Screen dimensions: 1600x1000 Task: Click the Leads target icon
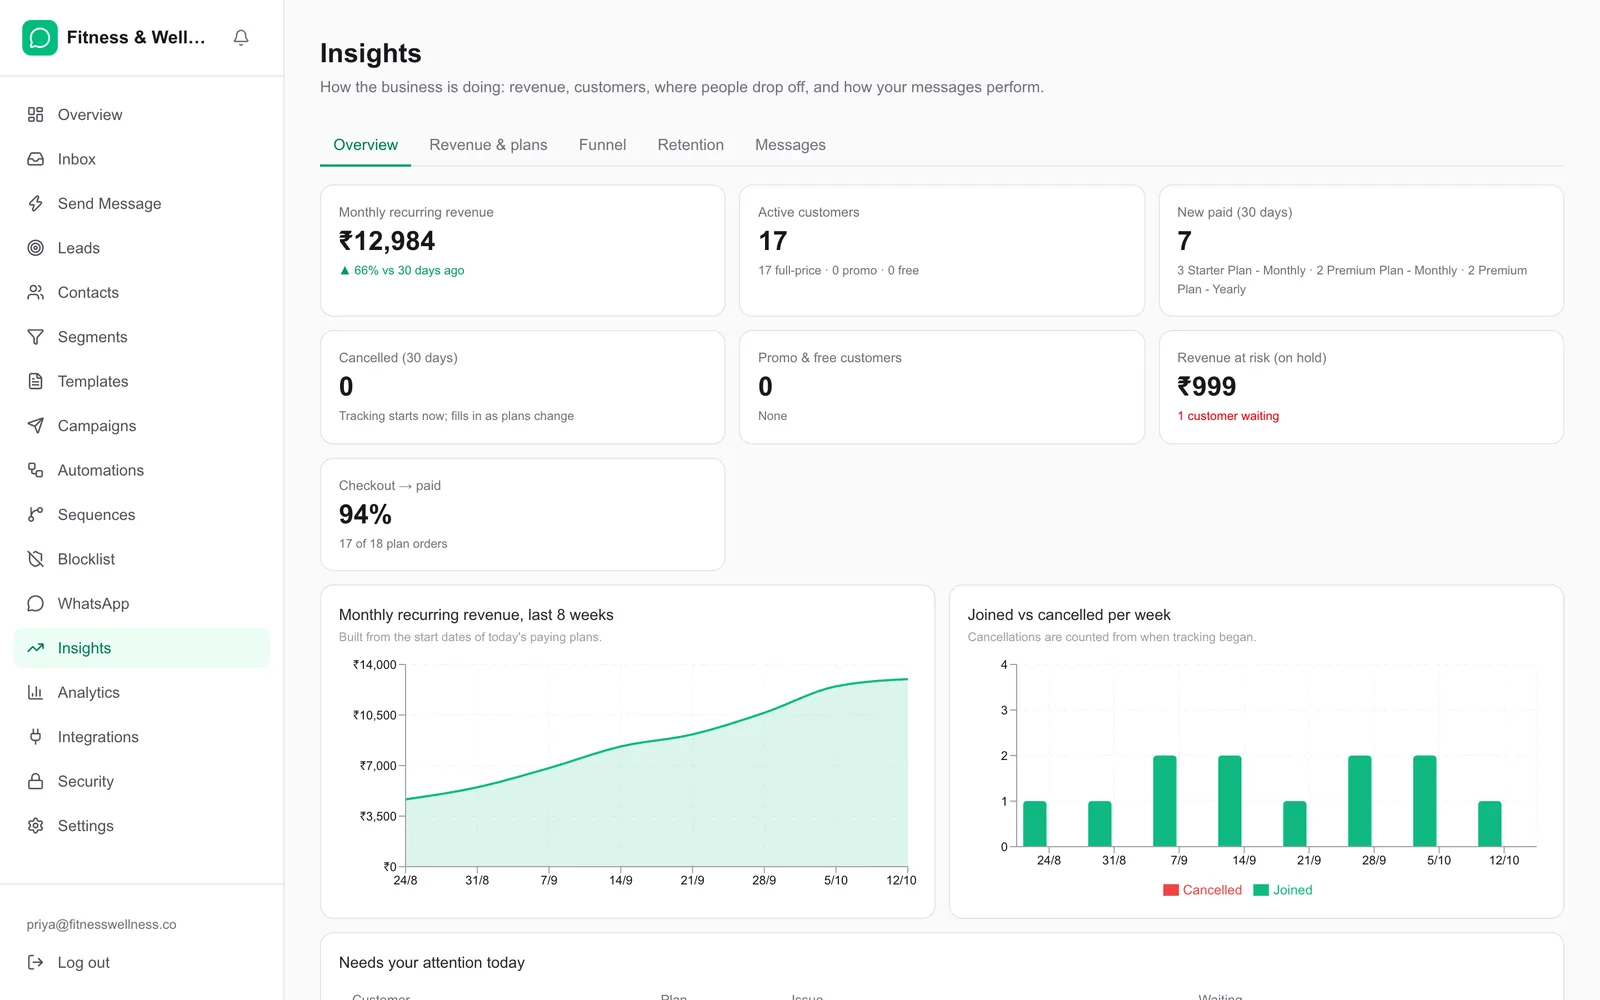tap(36, 248)
